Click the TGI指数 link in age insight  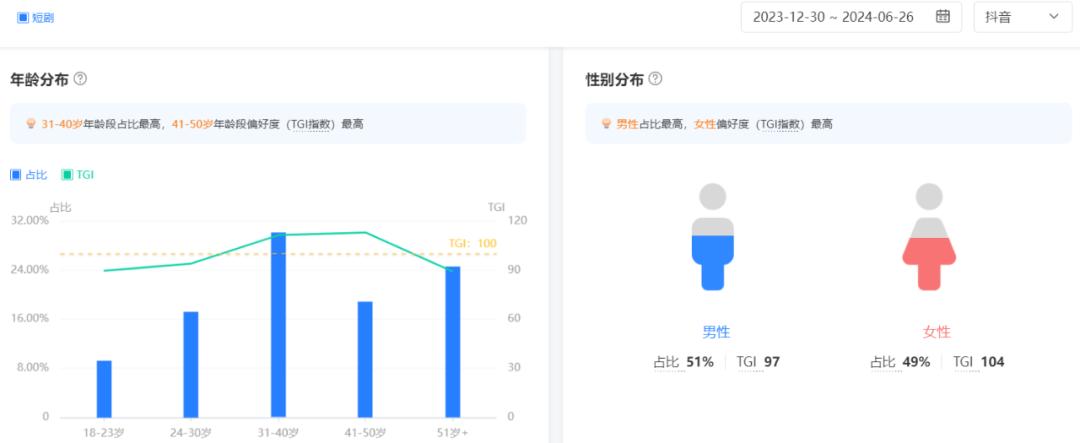[309, 125]
